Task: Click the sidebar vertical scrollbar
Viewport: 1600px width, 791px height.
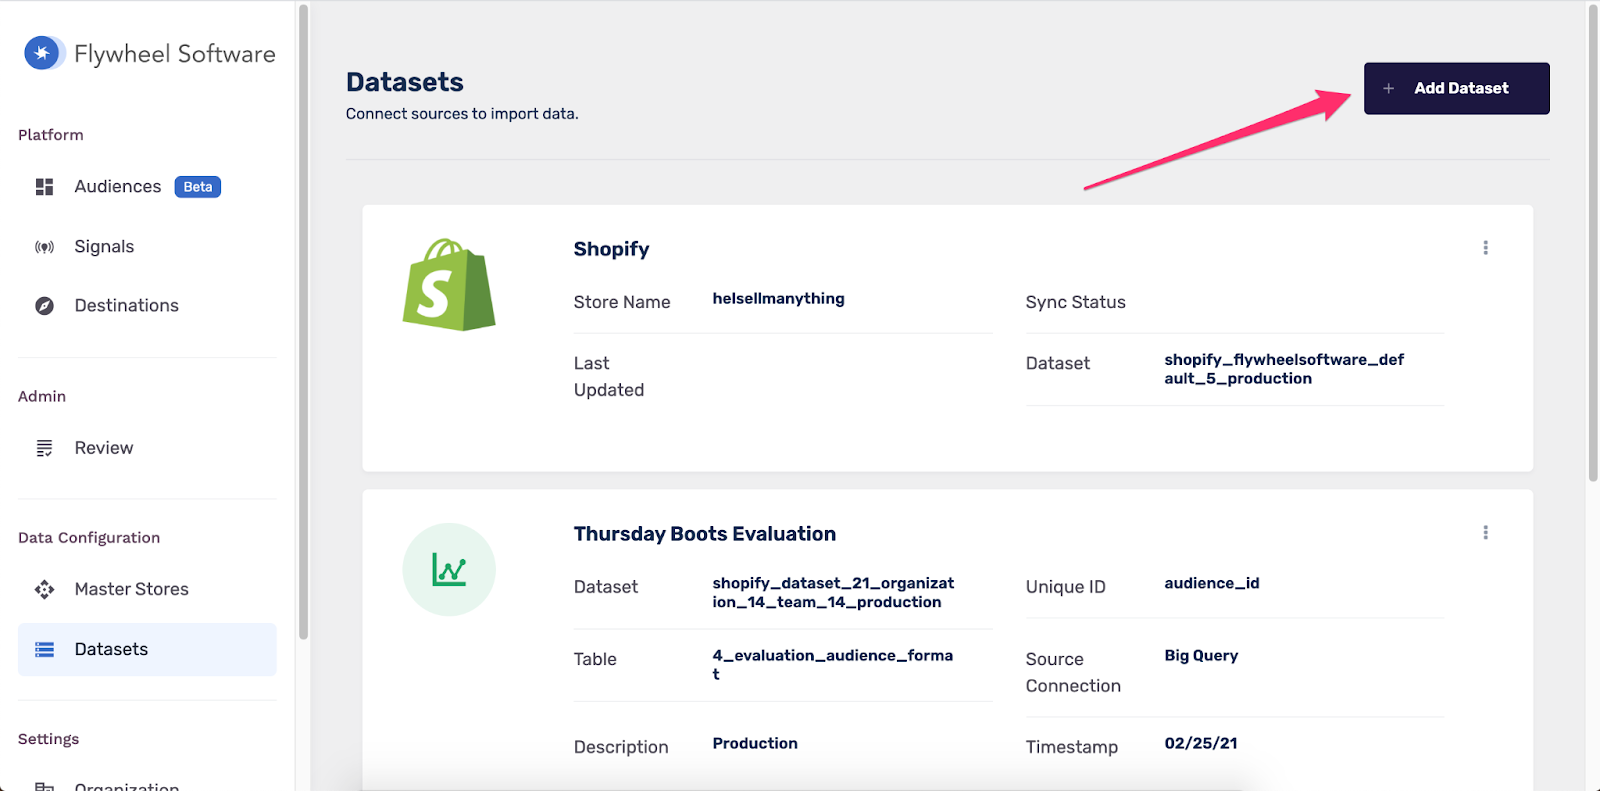Action: 303,321
